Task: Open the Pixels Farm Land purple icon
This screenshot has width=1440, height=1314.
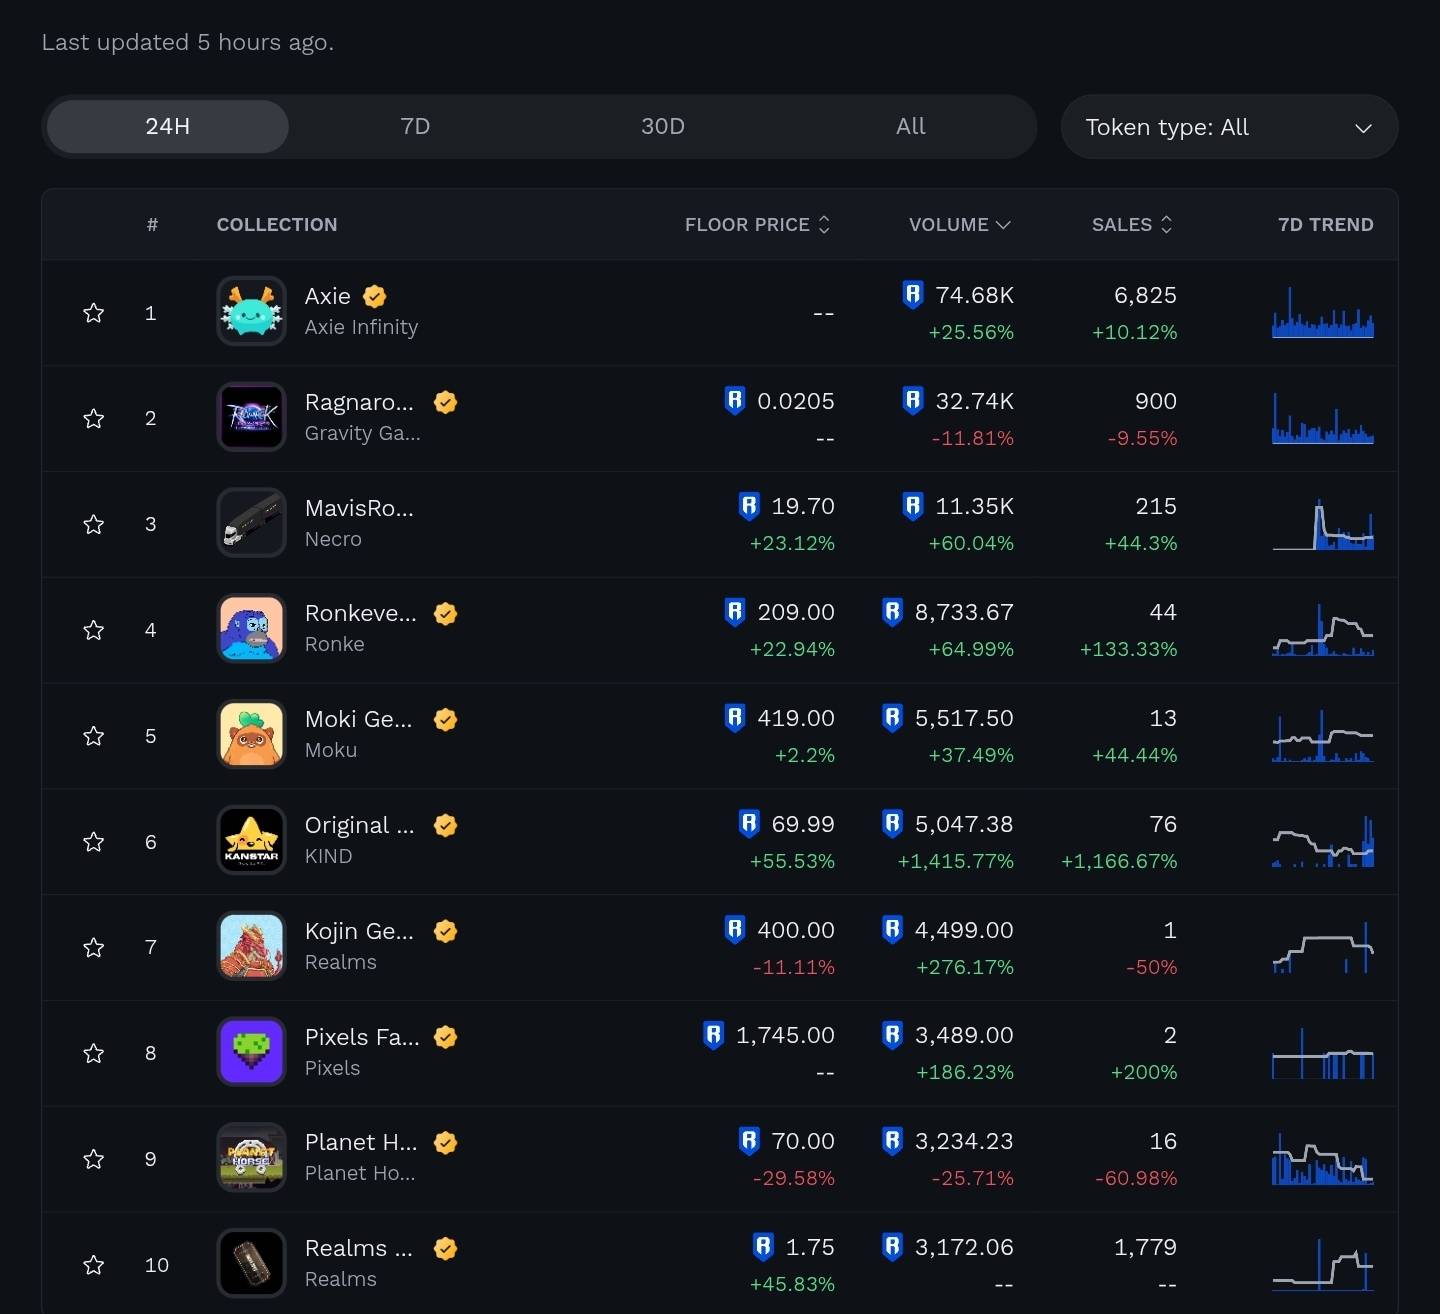Action: (x=252, y=1052)
